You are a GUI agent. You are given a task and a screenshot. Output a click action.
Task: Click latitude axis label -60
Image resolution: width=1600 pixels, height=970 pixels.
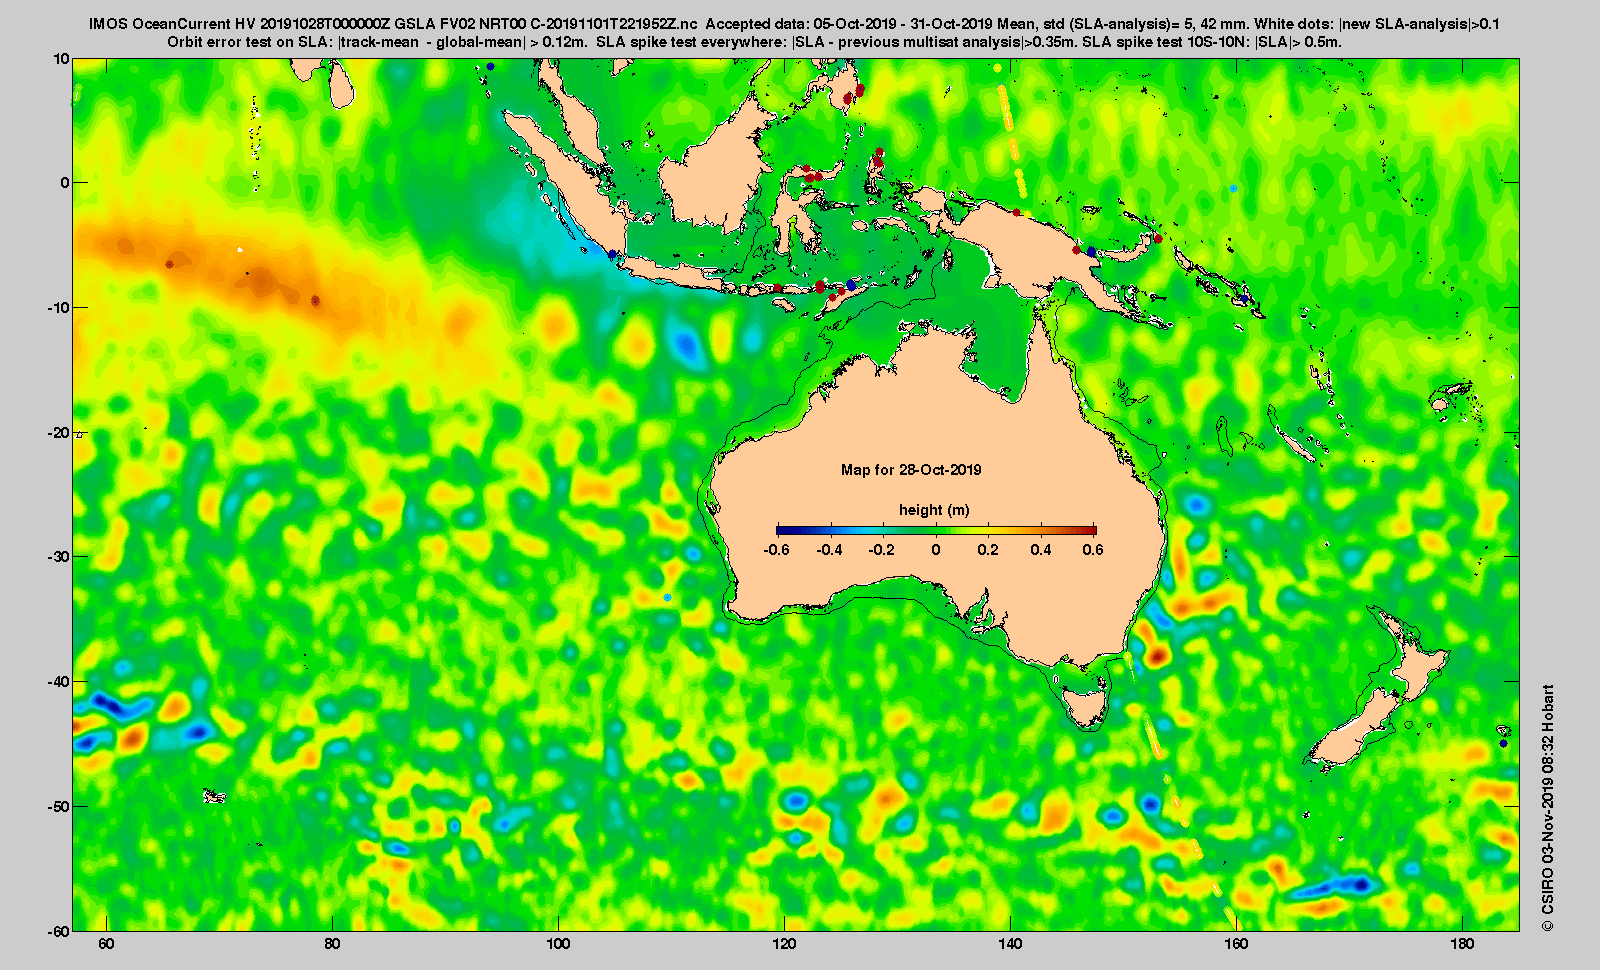[x=59, y=930]
